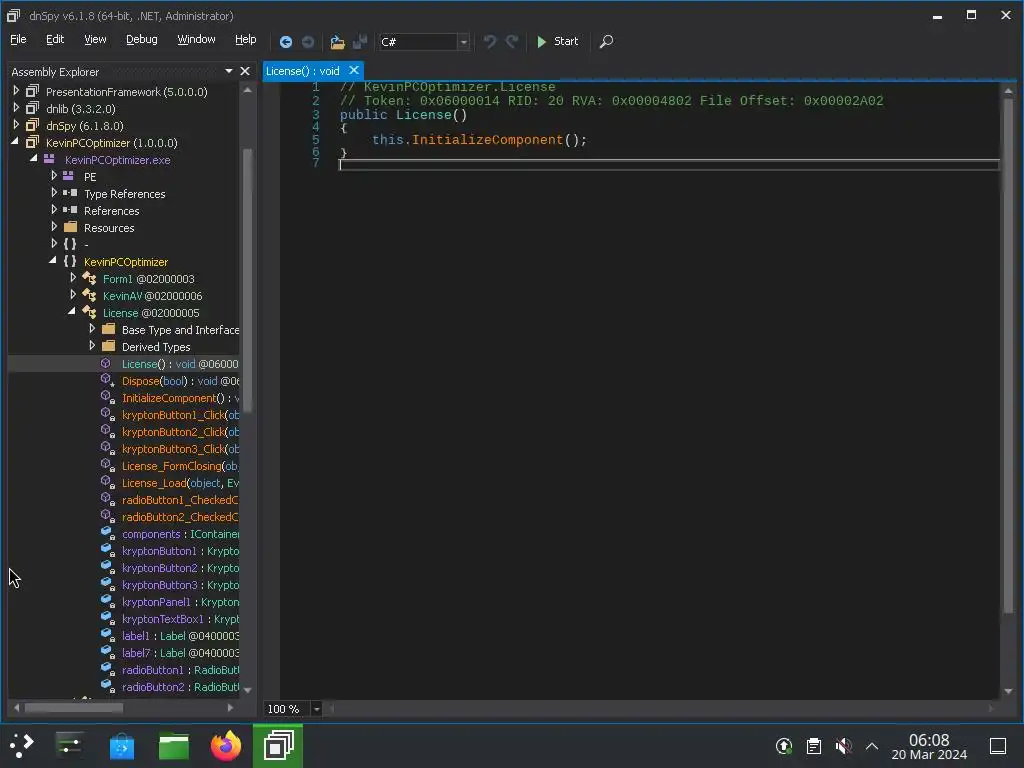
Task: Expand the Type References node
Action: pos(54,193)
